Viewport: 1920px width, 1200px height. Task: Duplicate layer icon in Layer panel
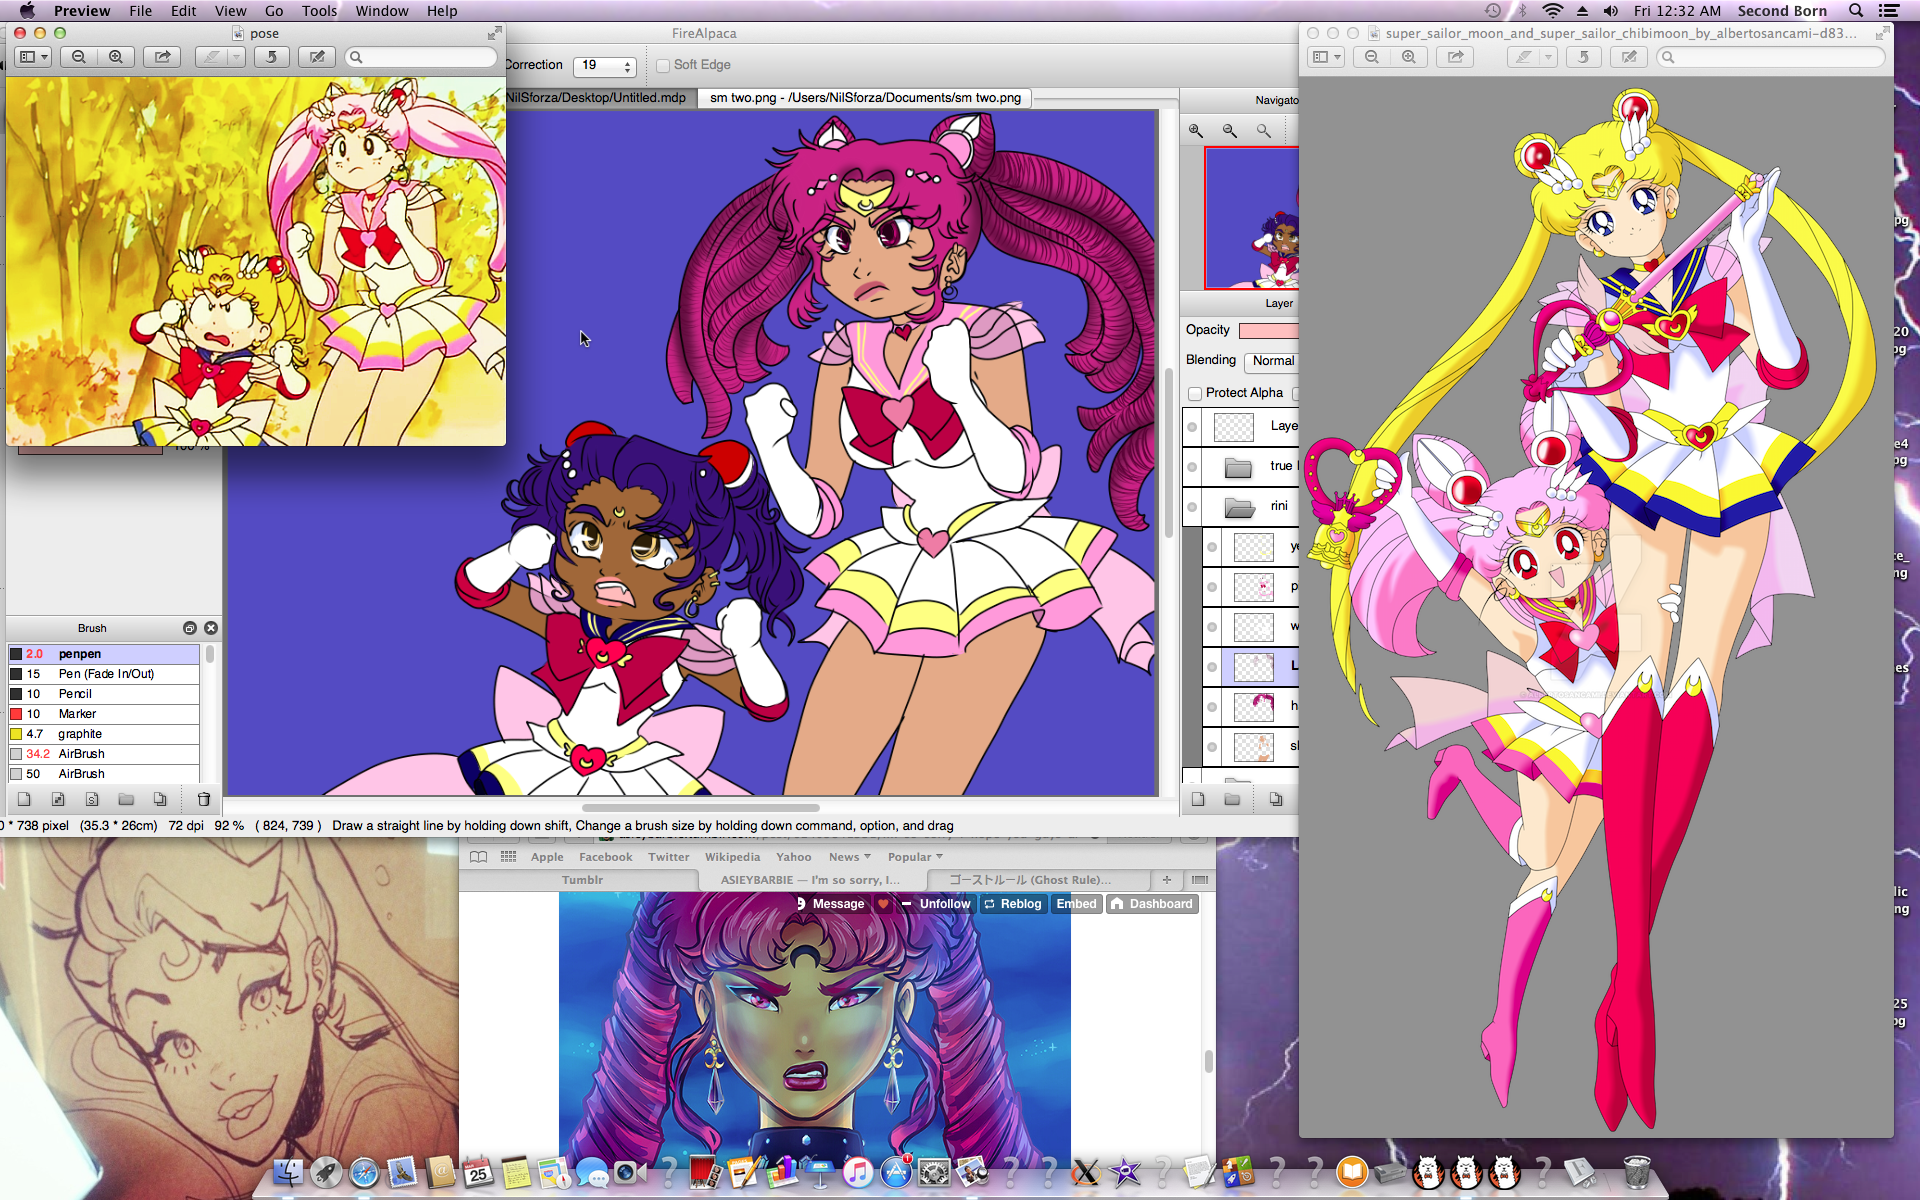[1275, 799]
